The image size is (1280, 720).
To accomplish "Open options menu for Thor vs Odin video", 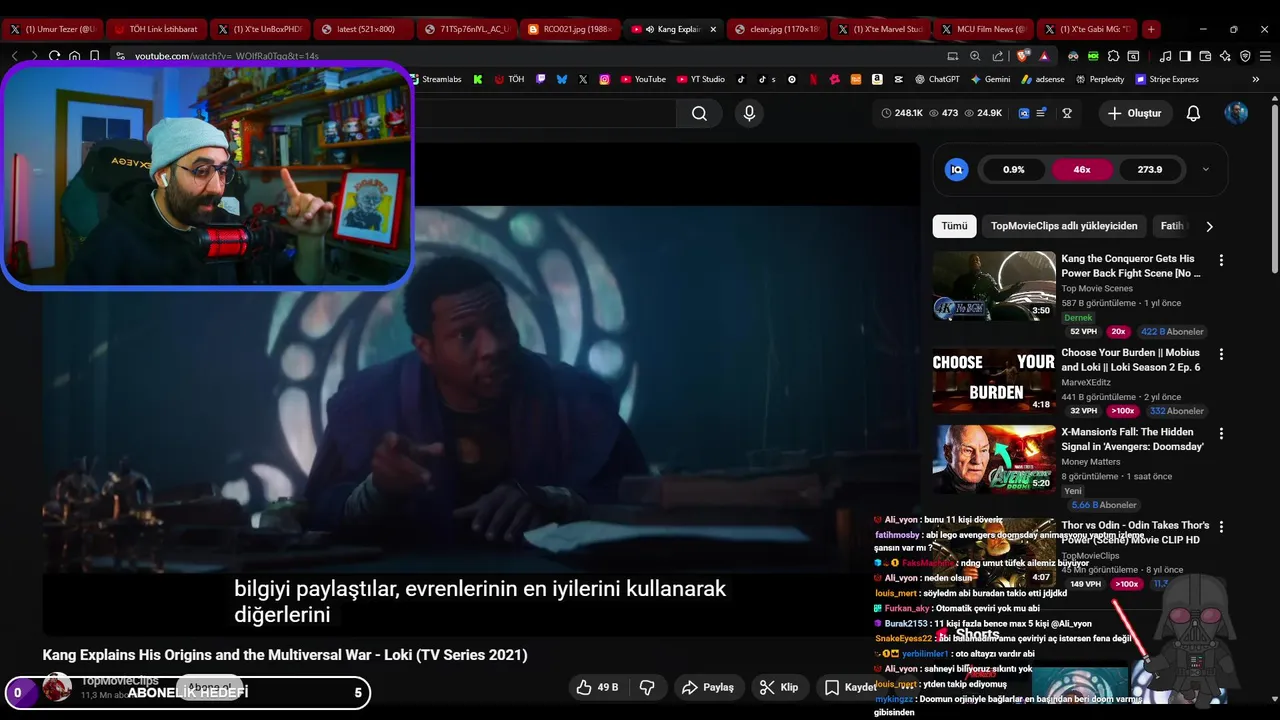I will pyautogui.click(x=1220, y=527).
